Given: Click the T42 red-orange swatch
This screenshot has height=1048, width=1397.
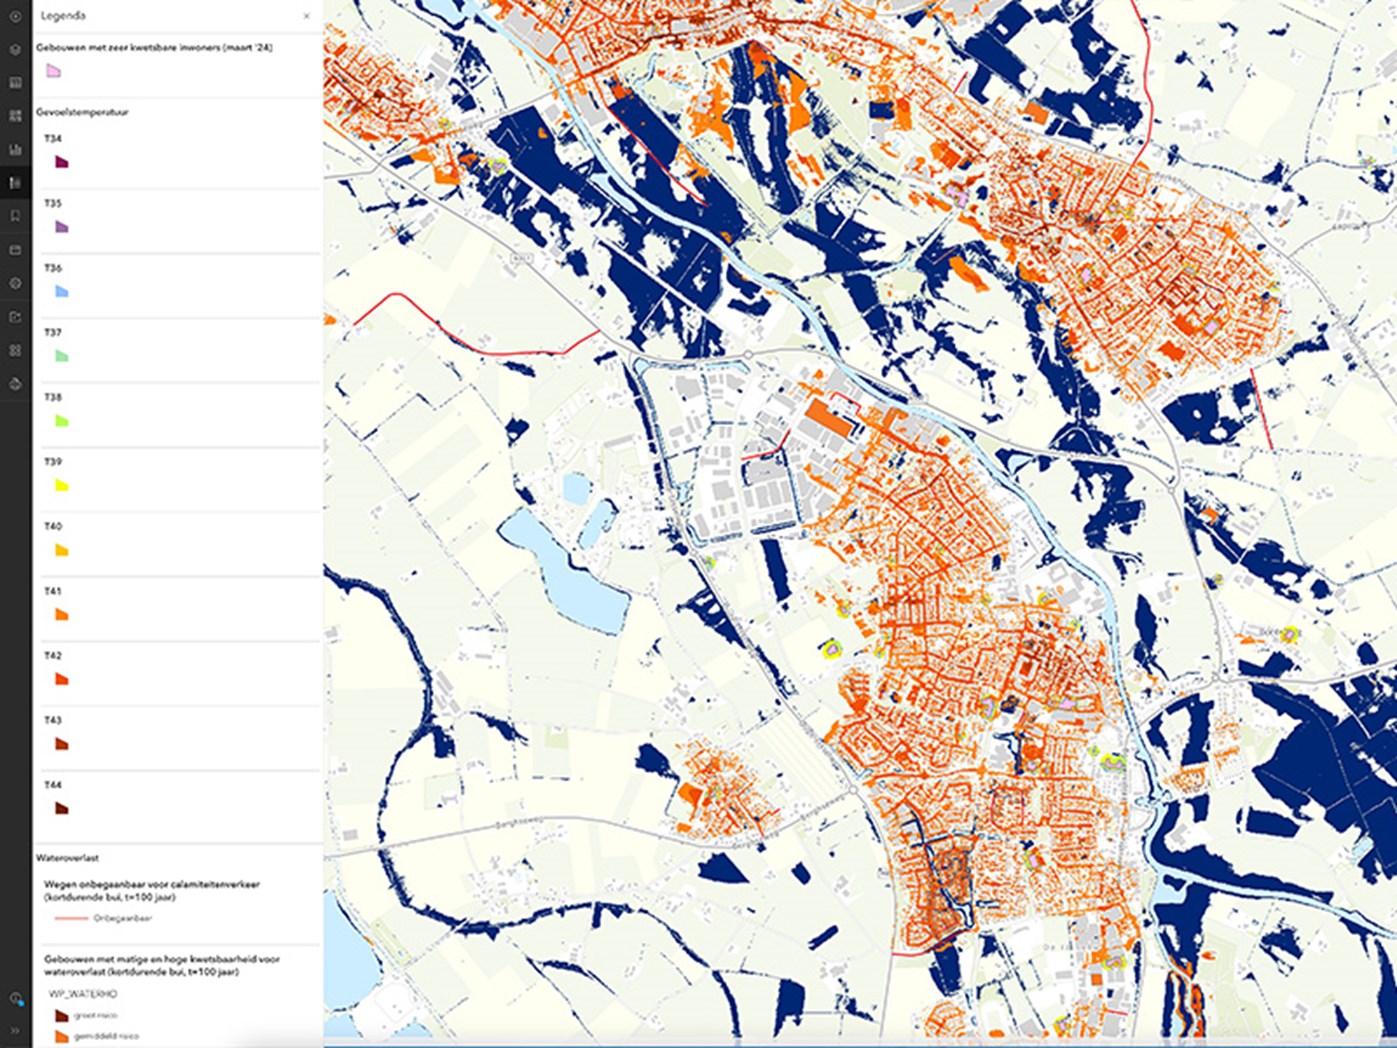Looking at the screenshot, I should (x=61, y=680).
